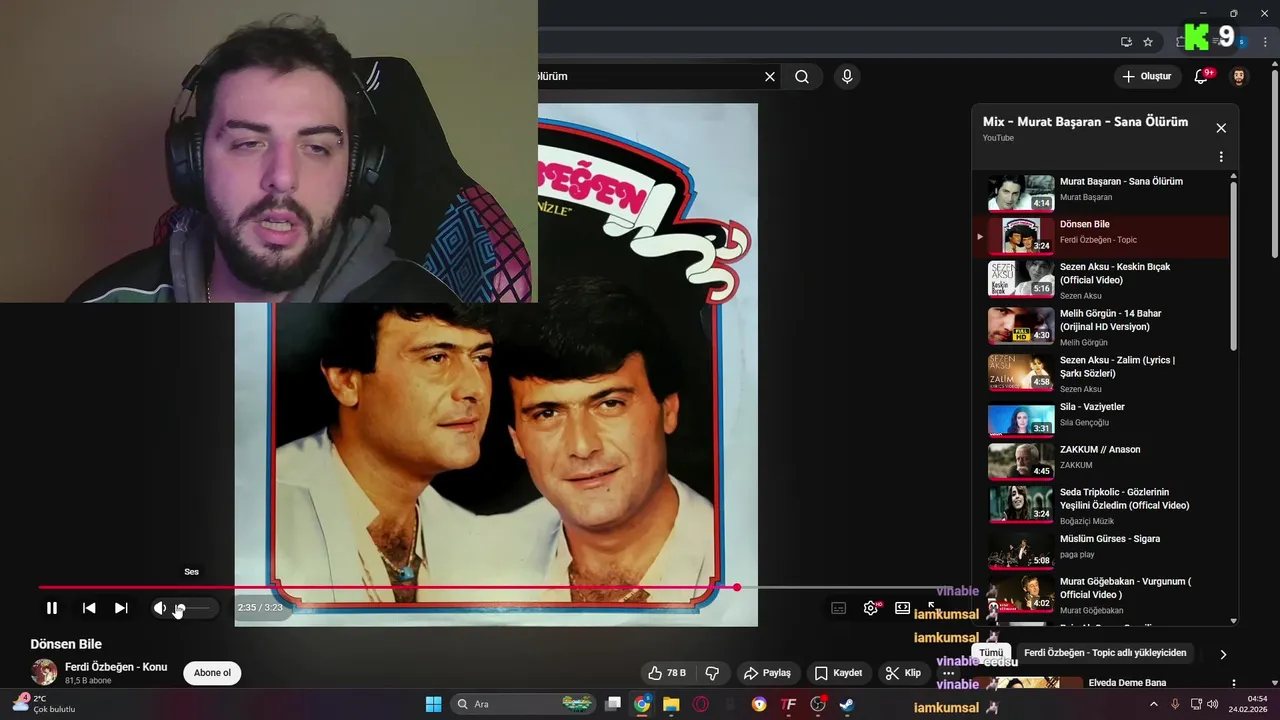Open the weather widget showing 2°C
This screenshot has width=1280, height=720.
43,703
